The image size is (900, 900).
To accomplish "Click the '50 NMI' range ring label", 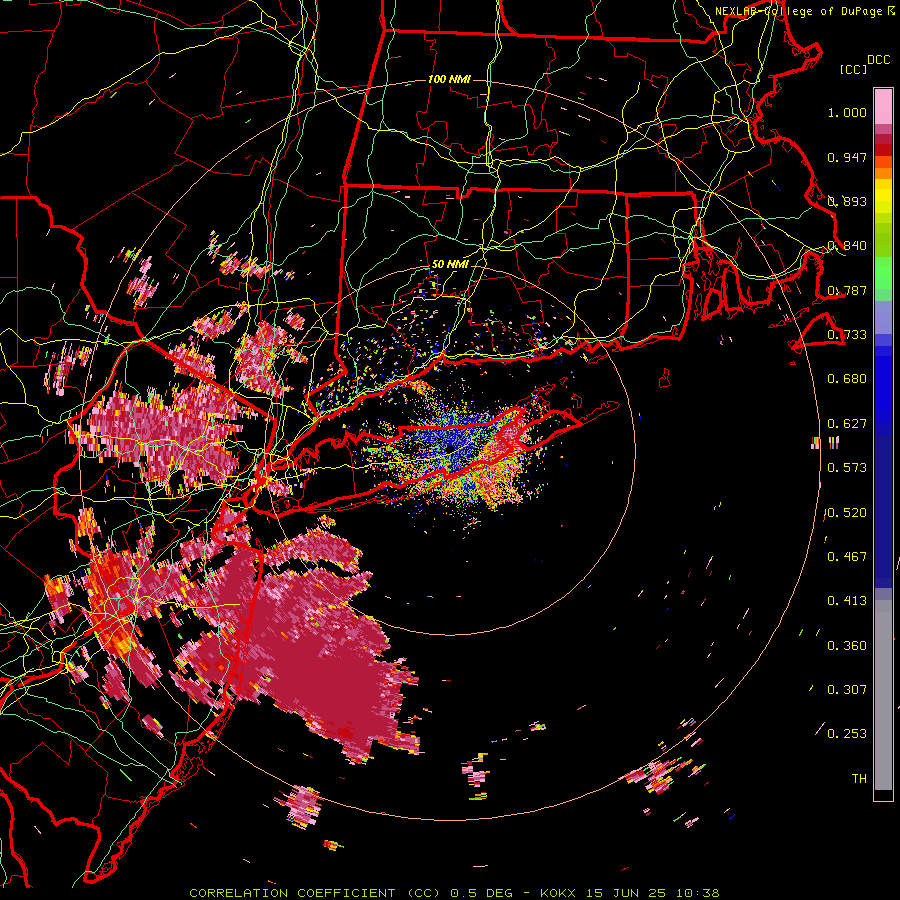I will [449, 264].
